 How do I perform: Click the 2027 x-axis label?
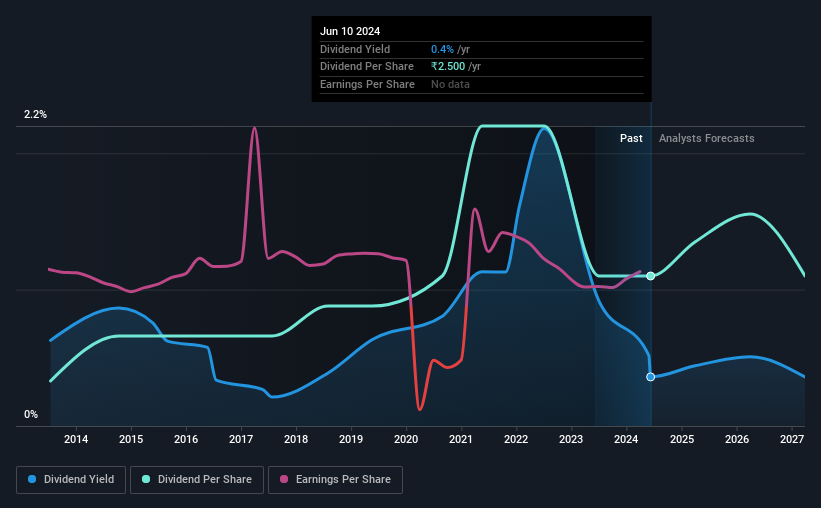click(792, 439)
